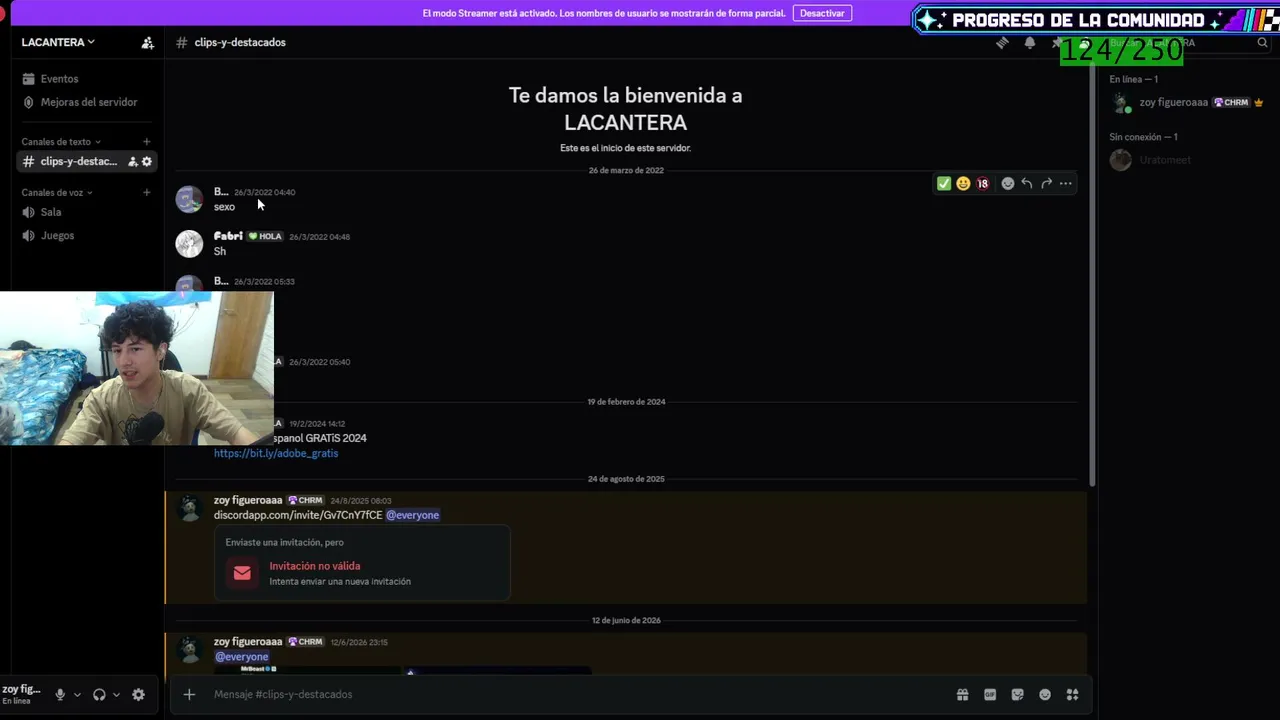Image resolution: width=1280 pixels, height=720 pixels.
Task: Toggle microphone mute
Action: pyautogui.click(x=60, y=695)
